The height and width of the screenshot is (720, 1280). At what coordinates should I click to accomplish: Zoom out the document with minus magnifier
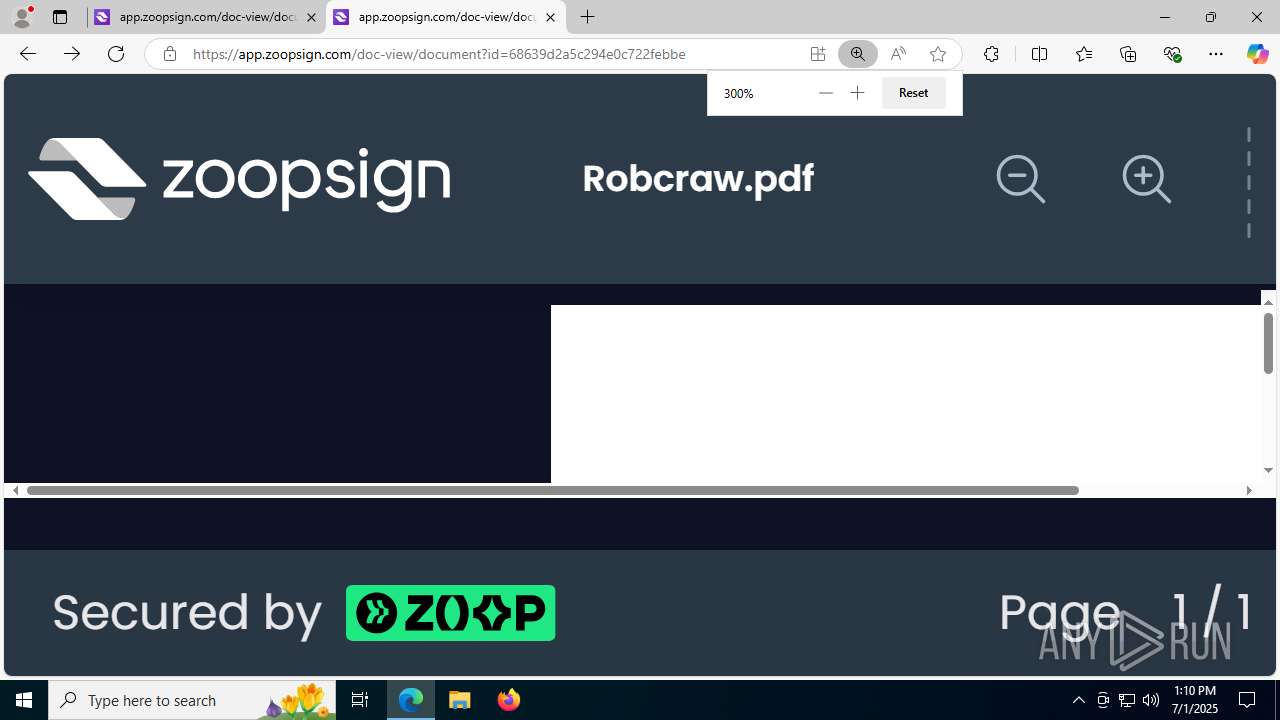[x=1021, y=179]
